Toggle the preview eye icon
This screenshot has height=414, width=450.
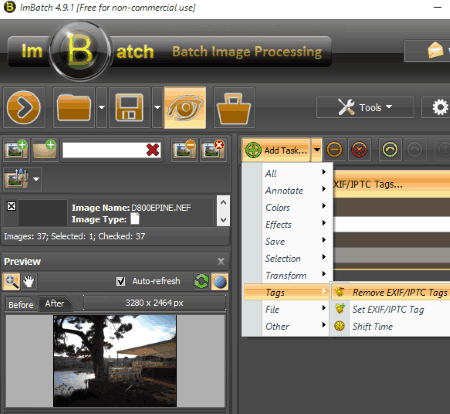(185, 107)
